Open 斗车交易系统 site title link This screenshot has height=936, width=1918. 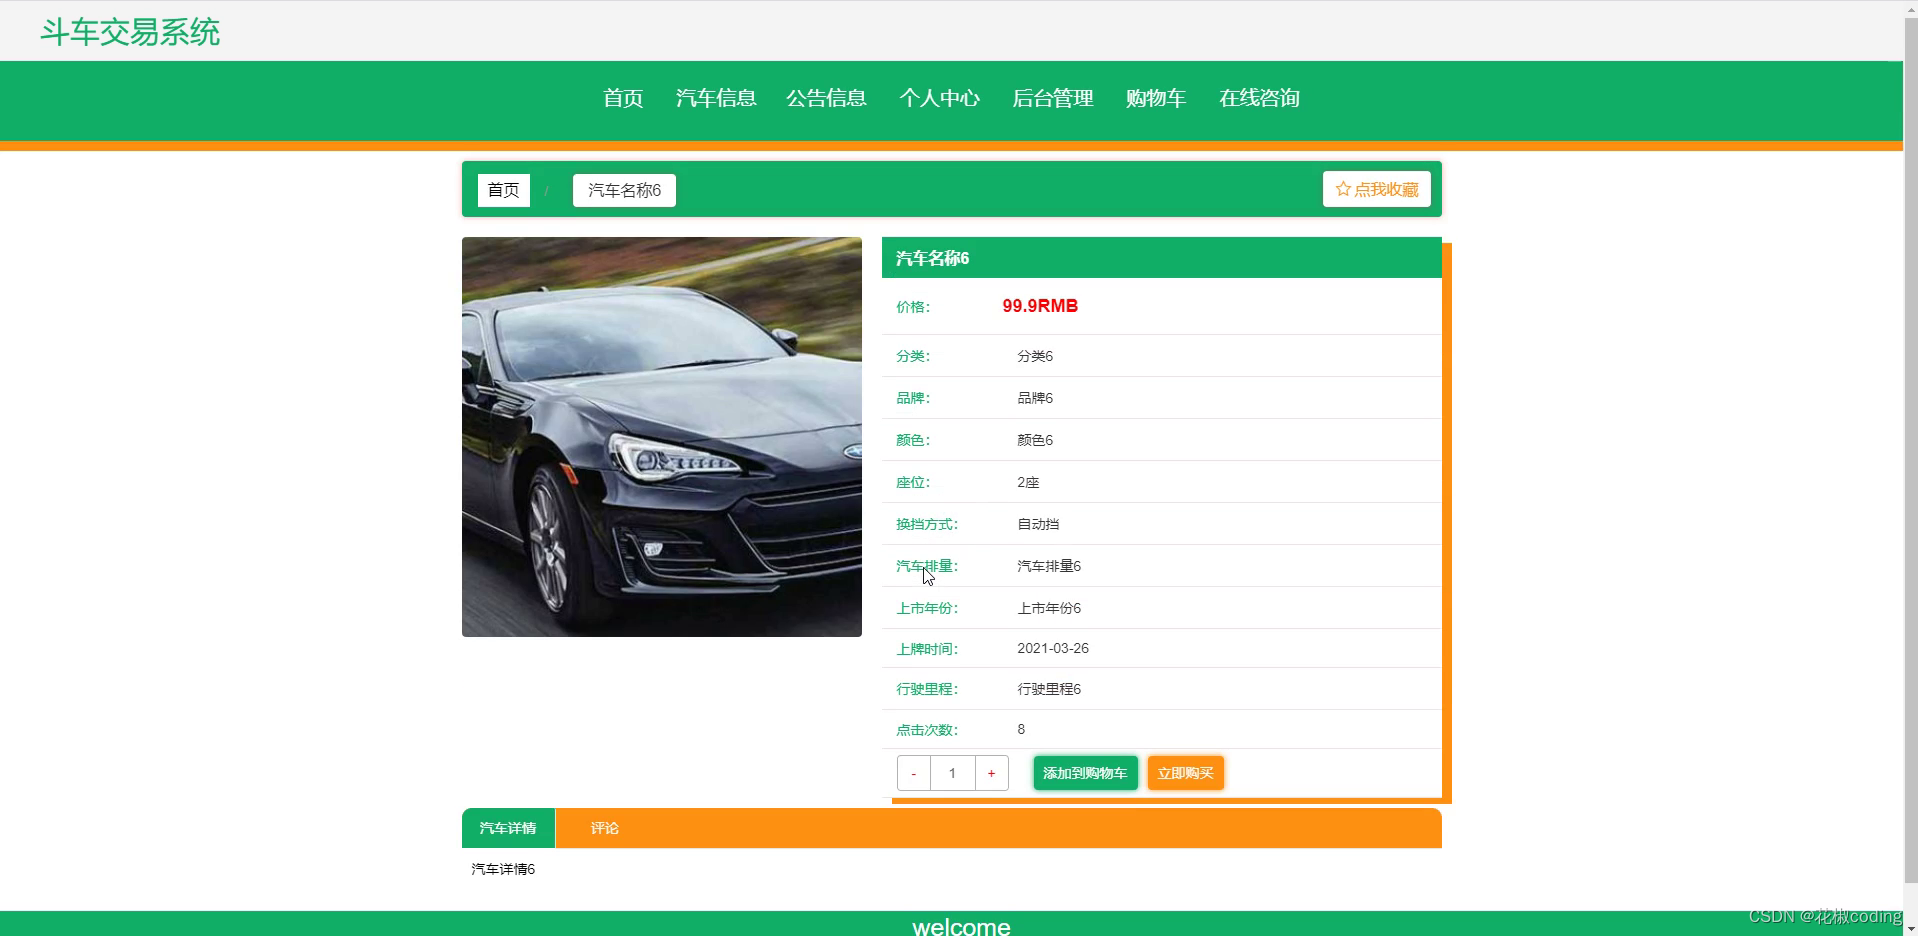(x=128, y=32)
